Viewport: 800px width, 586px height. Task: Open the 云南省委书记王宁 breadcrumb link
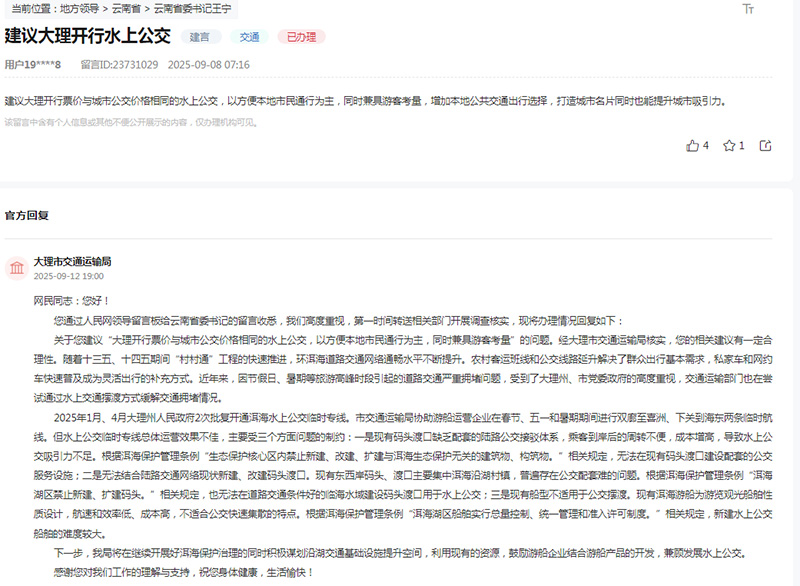point(194,11)
